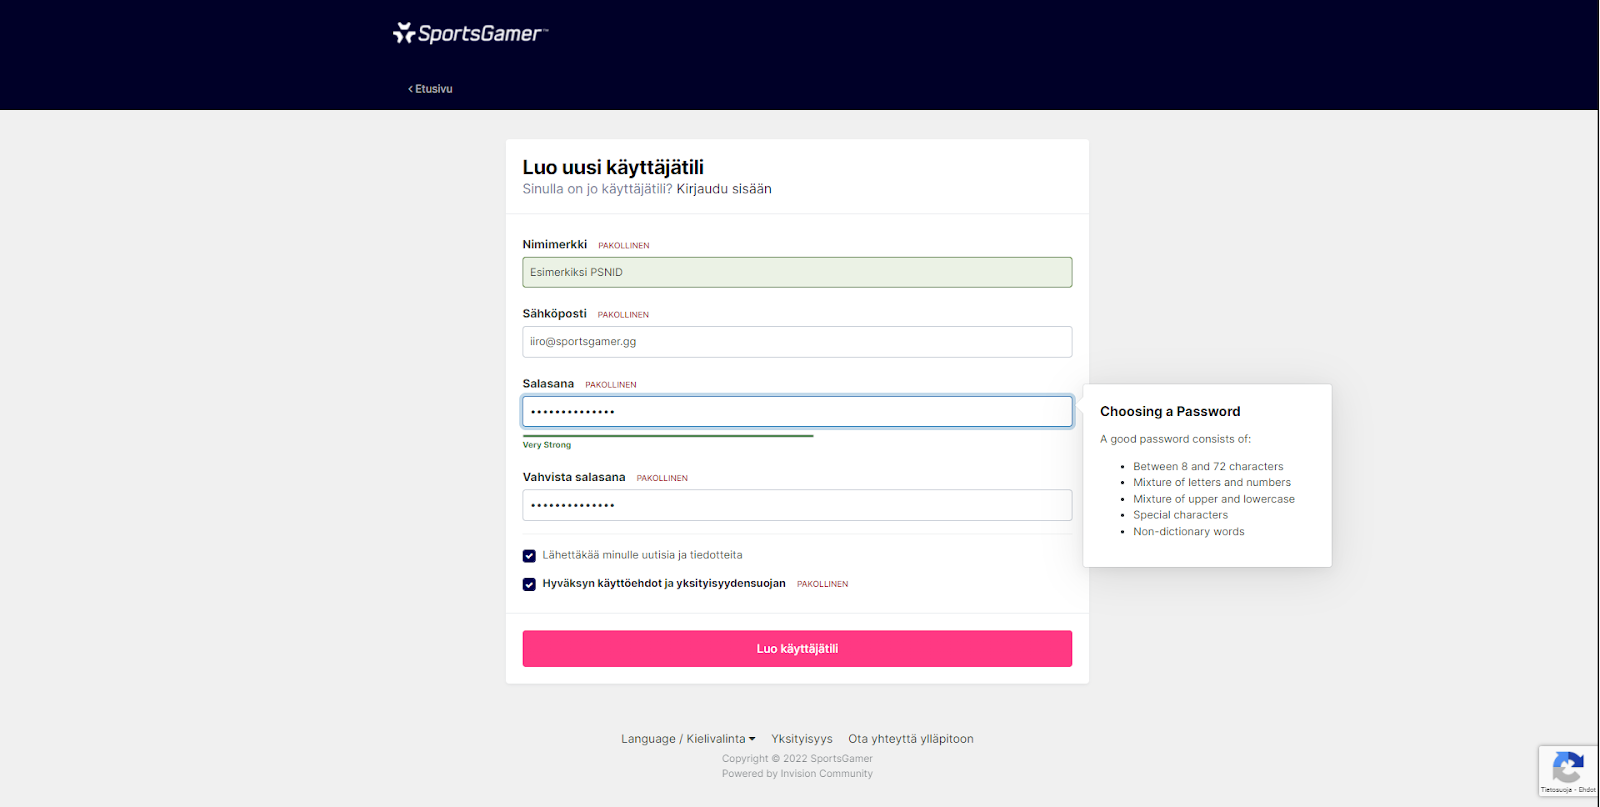Open the Kirjaudu sisään login link
The height and width of the screenshot is (807, 1600).
[x=723, y=189]
